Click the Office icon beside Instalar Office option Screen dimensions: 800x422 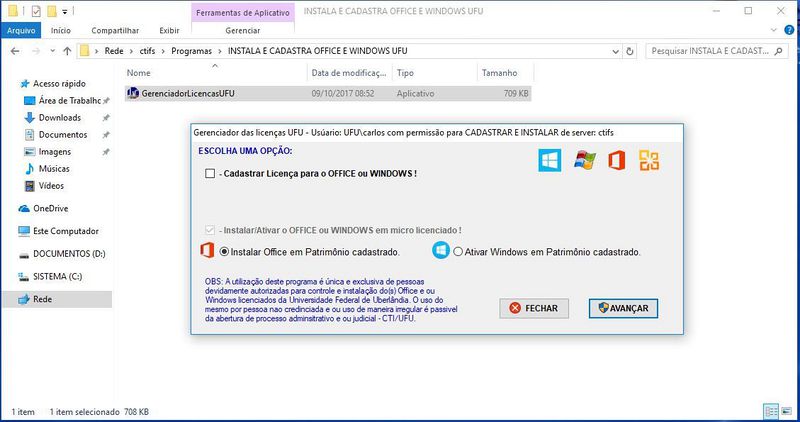click(x=207, y=251)
